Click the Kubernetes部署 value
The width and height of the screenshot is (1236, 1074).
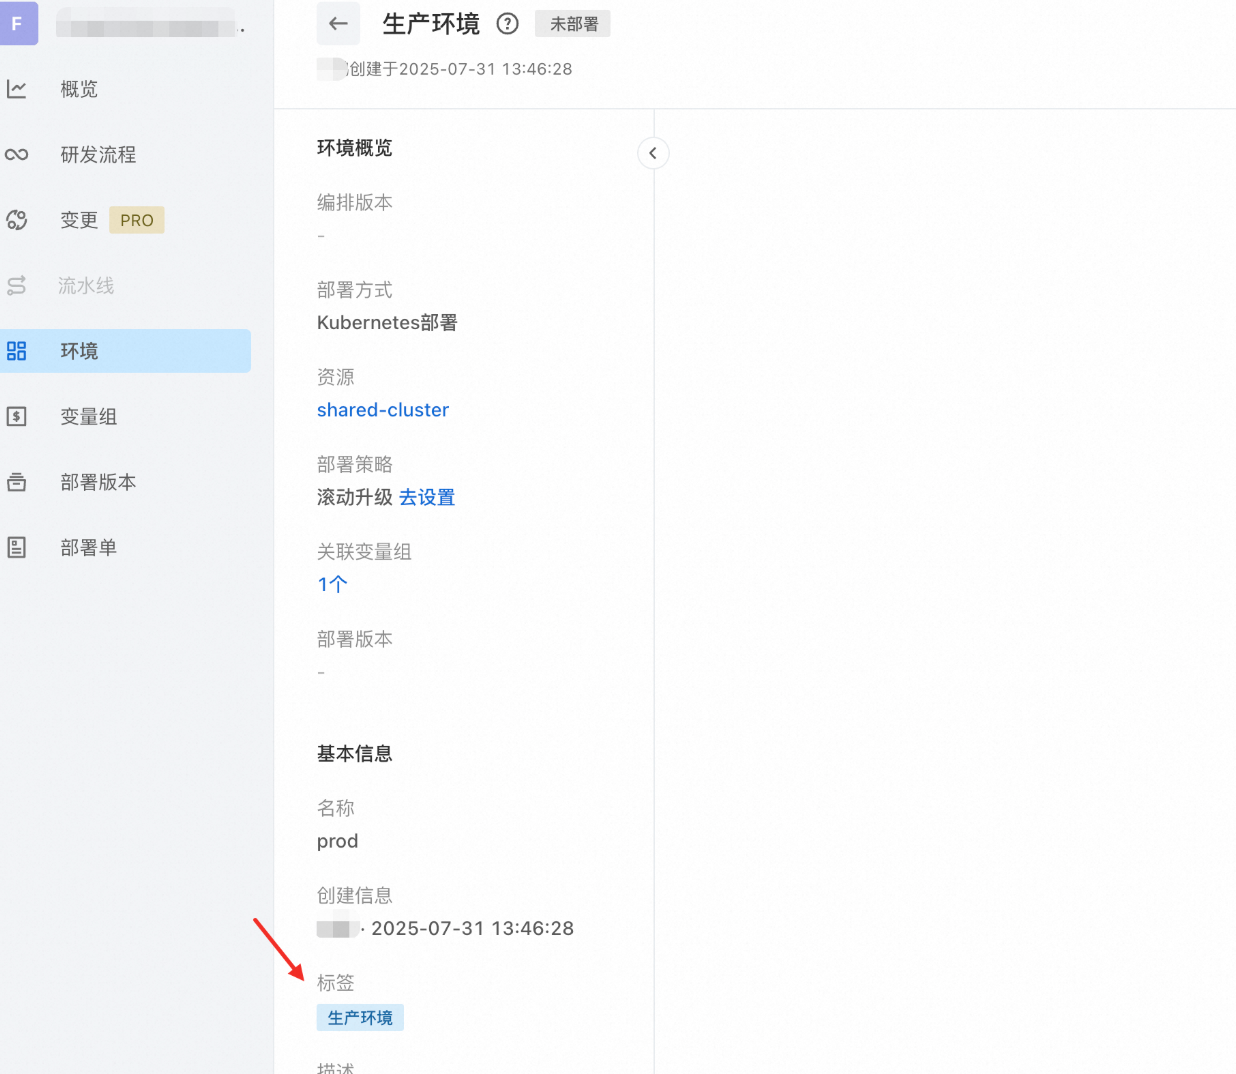(x=387, y=323)
